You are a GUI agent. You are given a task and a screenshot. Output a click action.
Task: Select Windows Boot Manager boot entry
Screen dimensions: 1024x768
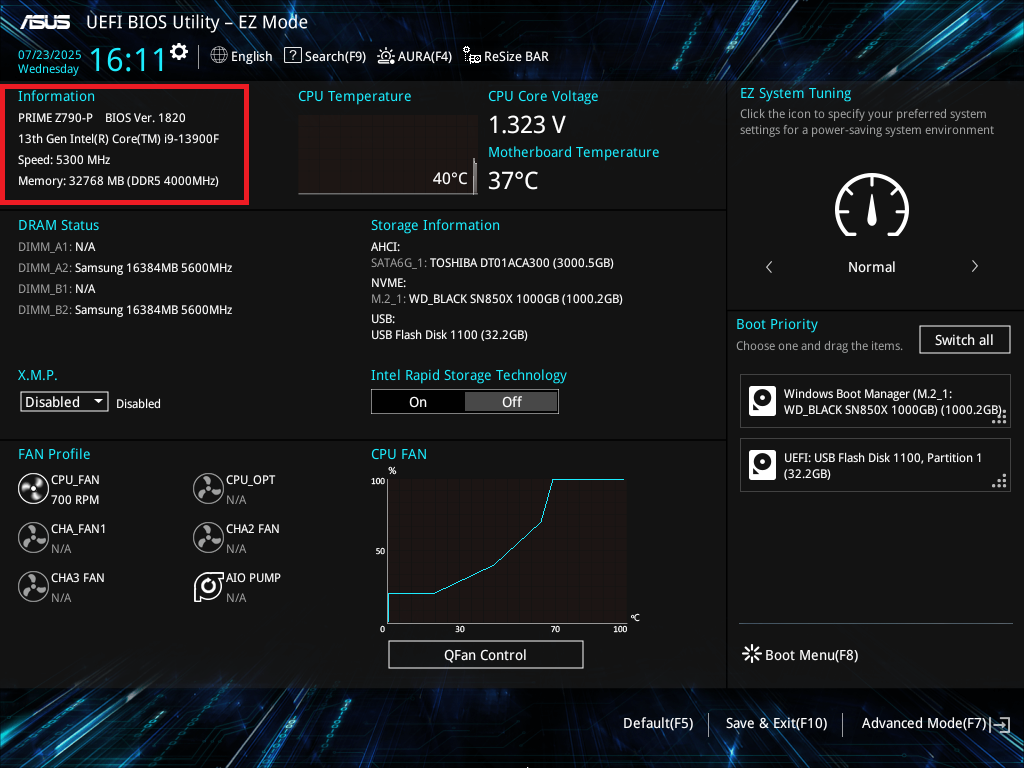pos(875,401)
